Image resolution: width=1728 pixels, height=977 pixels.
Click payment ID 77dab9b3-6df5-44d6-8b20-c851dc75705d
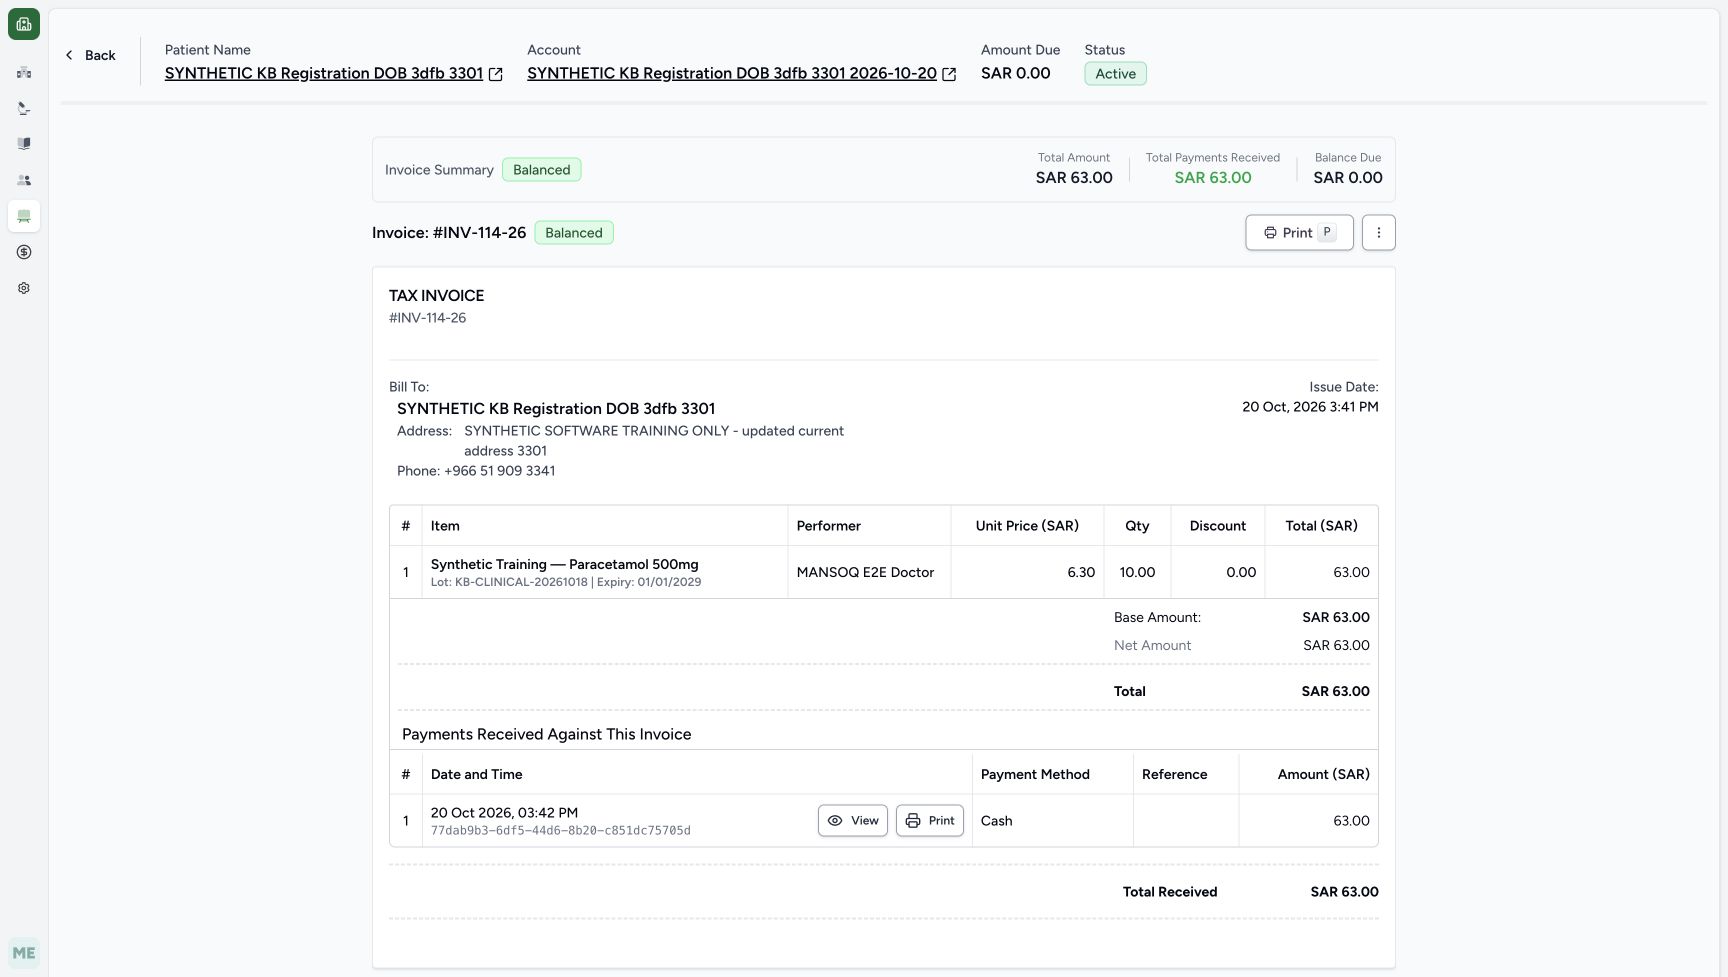tap(560, 831)
